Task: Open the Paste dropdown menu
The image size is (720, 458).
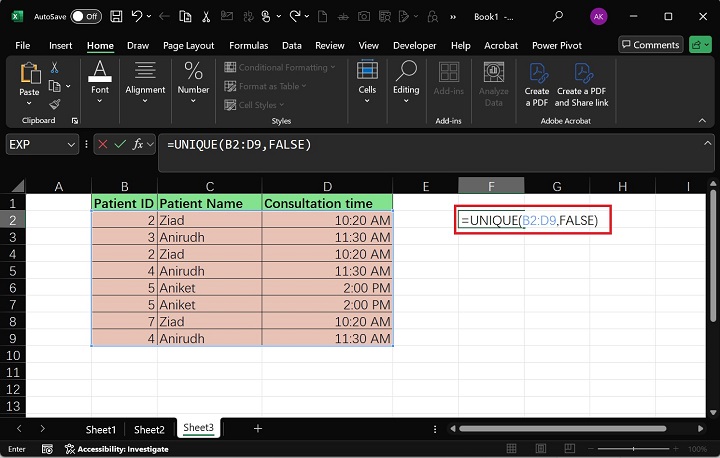Action: pyautogui.click(x=29, y=104)
